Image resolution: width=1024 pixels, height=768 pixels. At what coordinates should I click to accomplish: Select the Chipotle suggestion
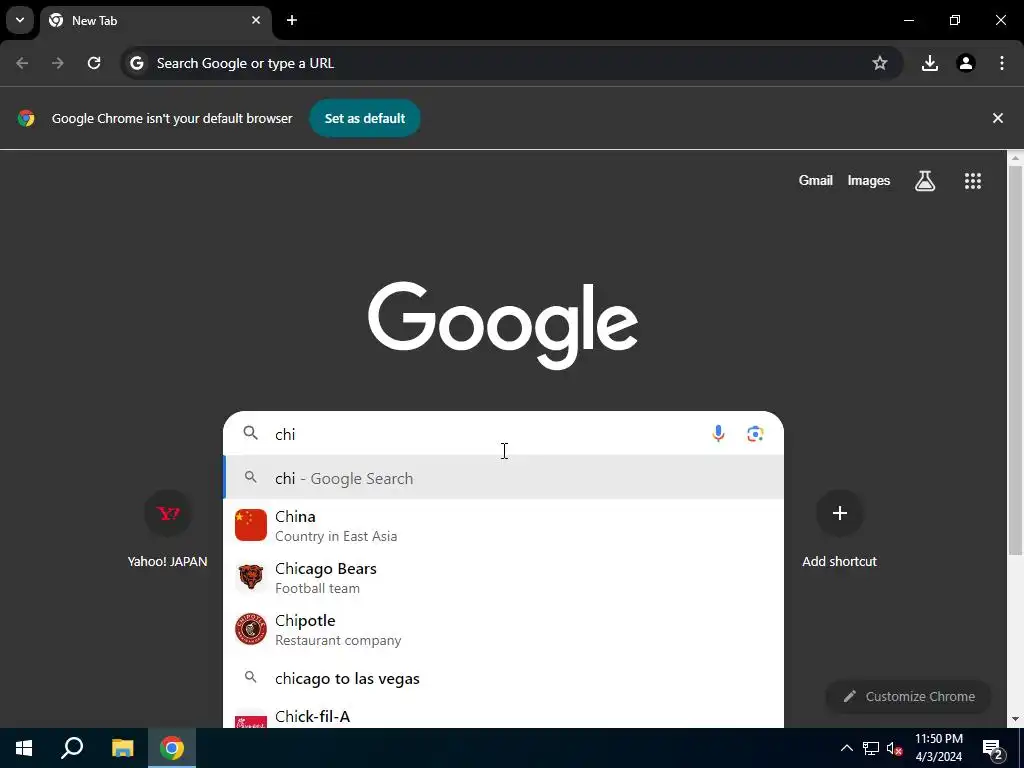click(504, 630)
